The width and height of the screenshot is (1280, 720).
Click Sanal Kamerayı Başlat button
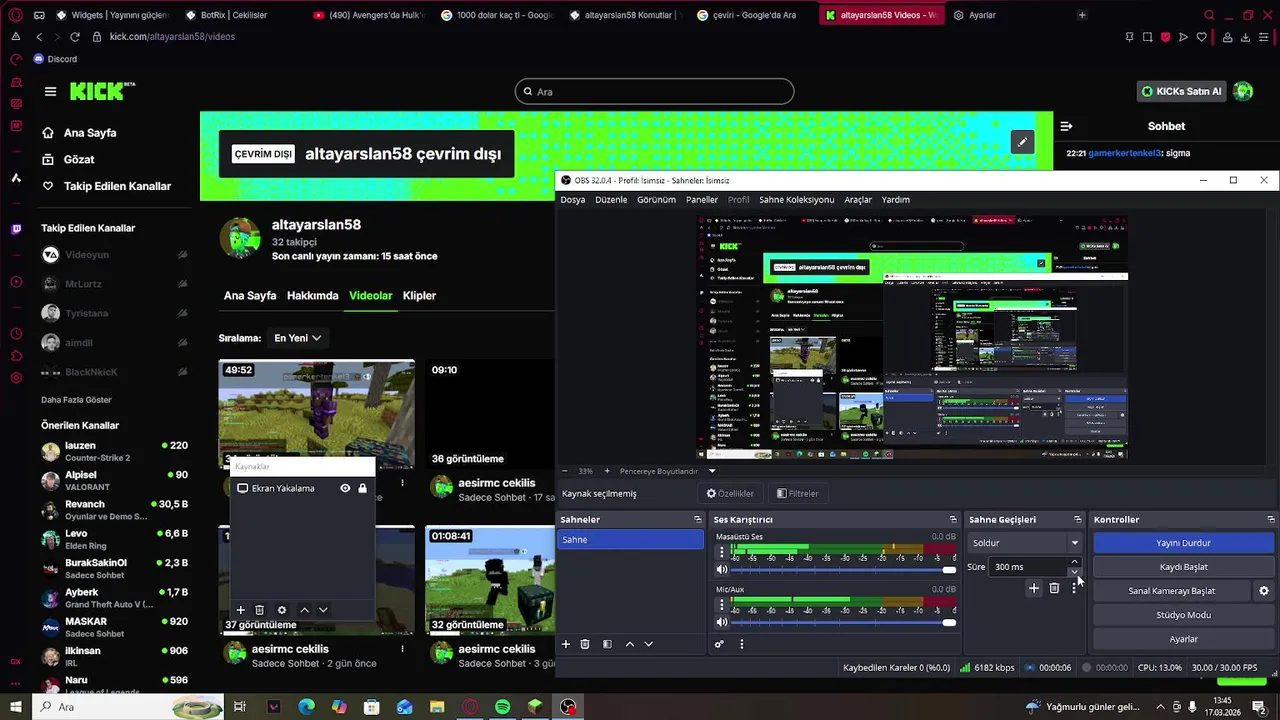pyautogui.click(x=1172, y=591)
